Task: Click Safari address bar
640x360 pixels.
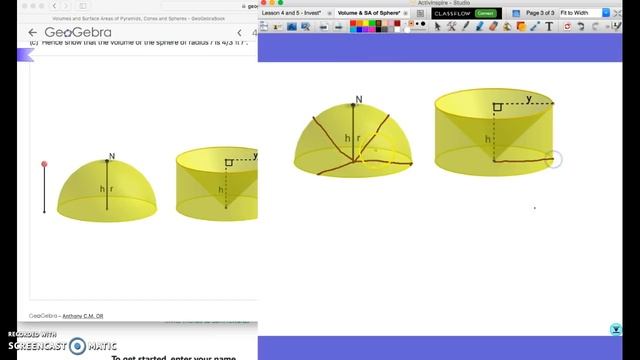Action: (209, 6)
